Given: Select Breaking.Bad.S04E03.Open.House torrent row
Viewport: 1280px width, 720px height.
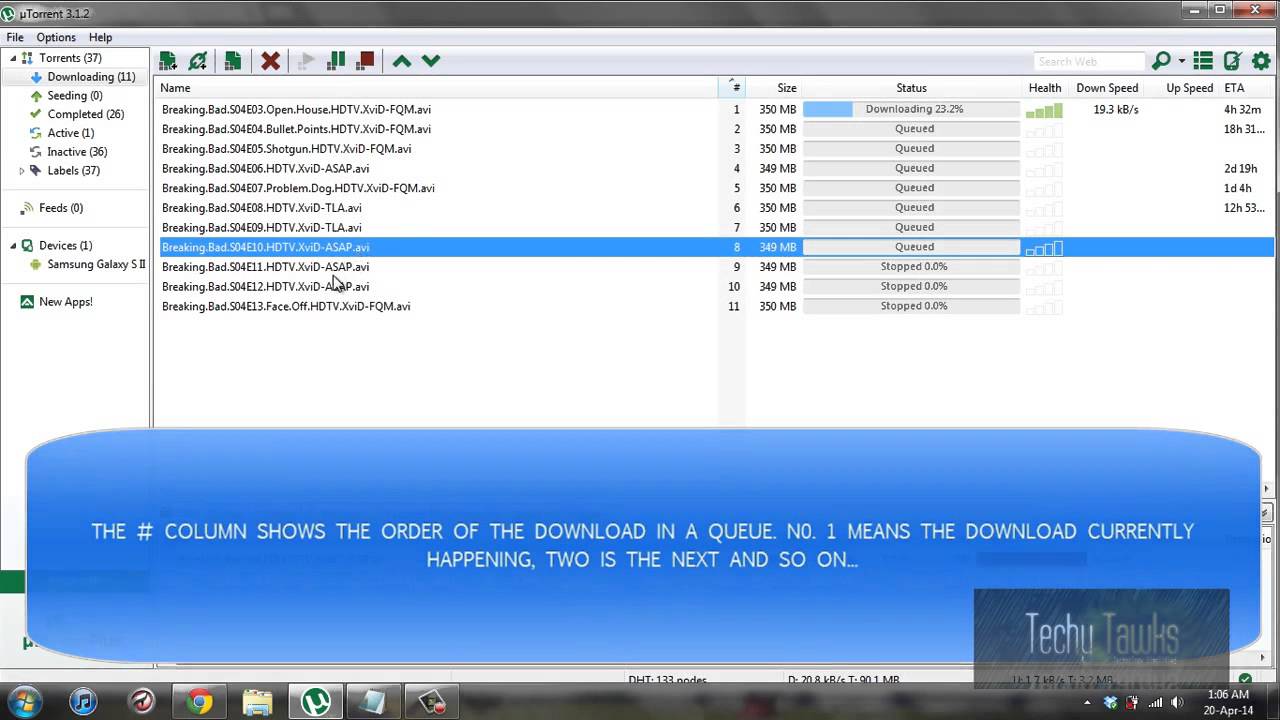Looking at the screenshot, I should click(716, 109).
